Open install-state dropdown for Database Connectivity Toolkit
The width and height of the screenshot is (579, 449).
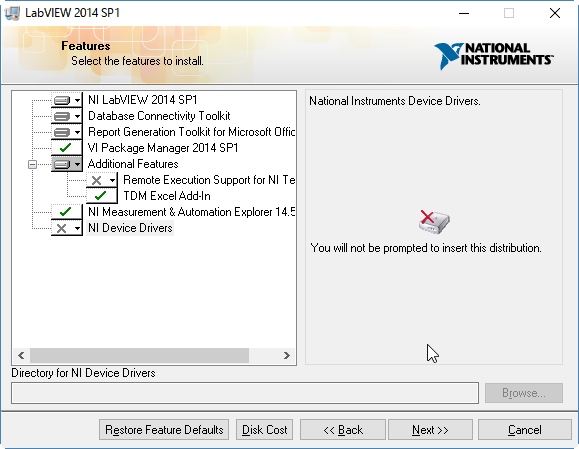point(77,116)
